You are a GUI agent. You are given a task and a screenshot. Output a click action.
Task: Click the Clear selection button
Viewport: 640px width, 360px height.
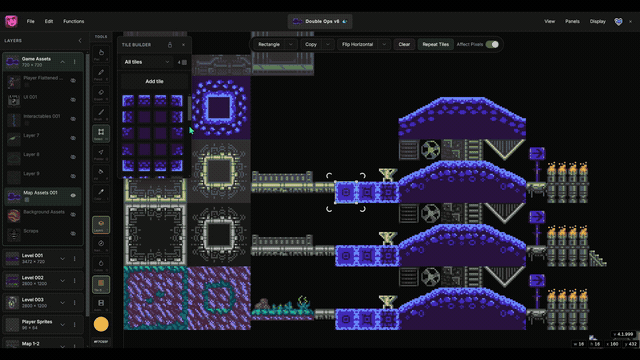[x=404, y=44]
